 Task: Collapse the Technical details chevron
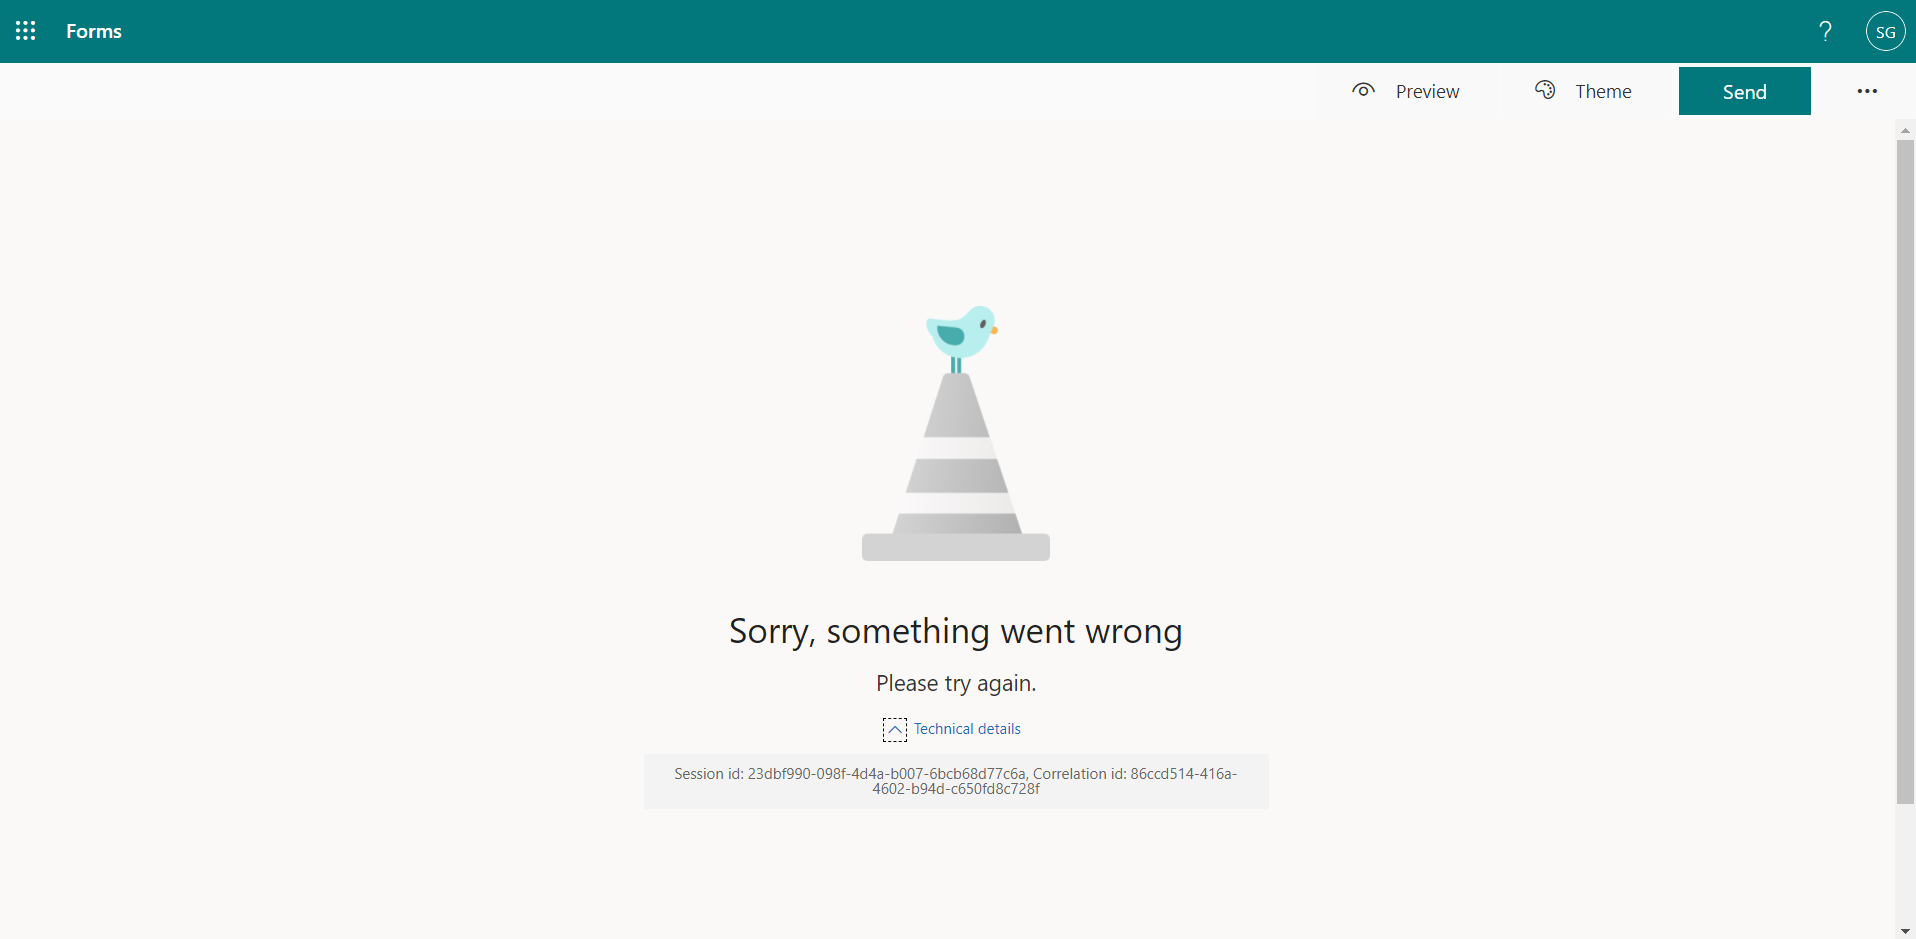pos(895,729)
